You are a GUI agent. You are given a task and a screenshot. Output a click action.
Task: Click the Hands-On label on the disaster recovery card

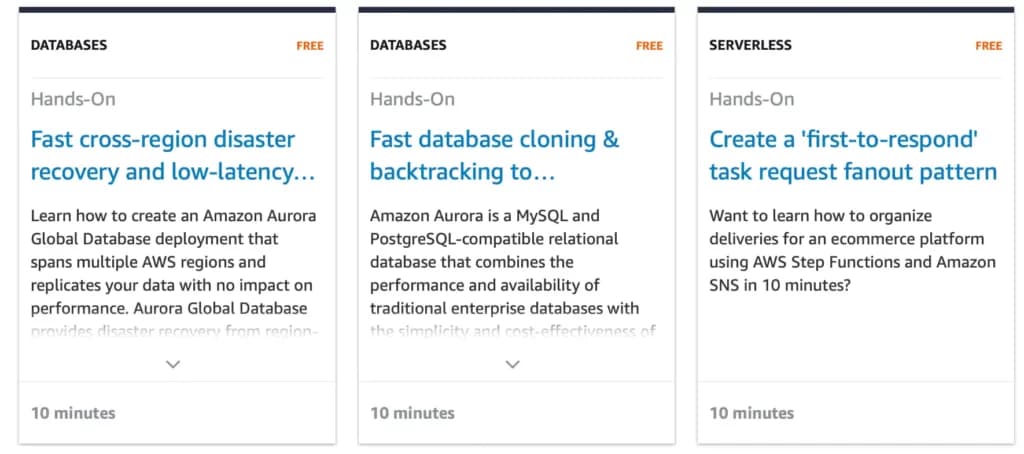[x=73, y=99]
